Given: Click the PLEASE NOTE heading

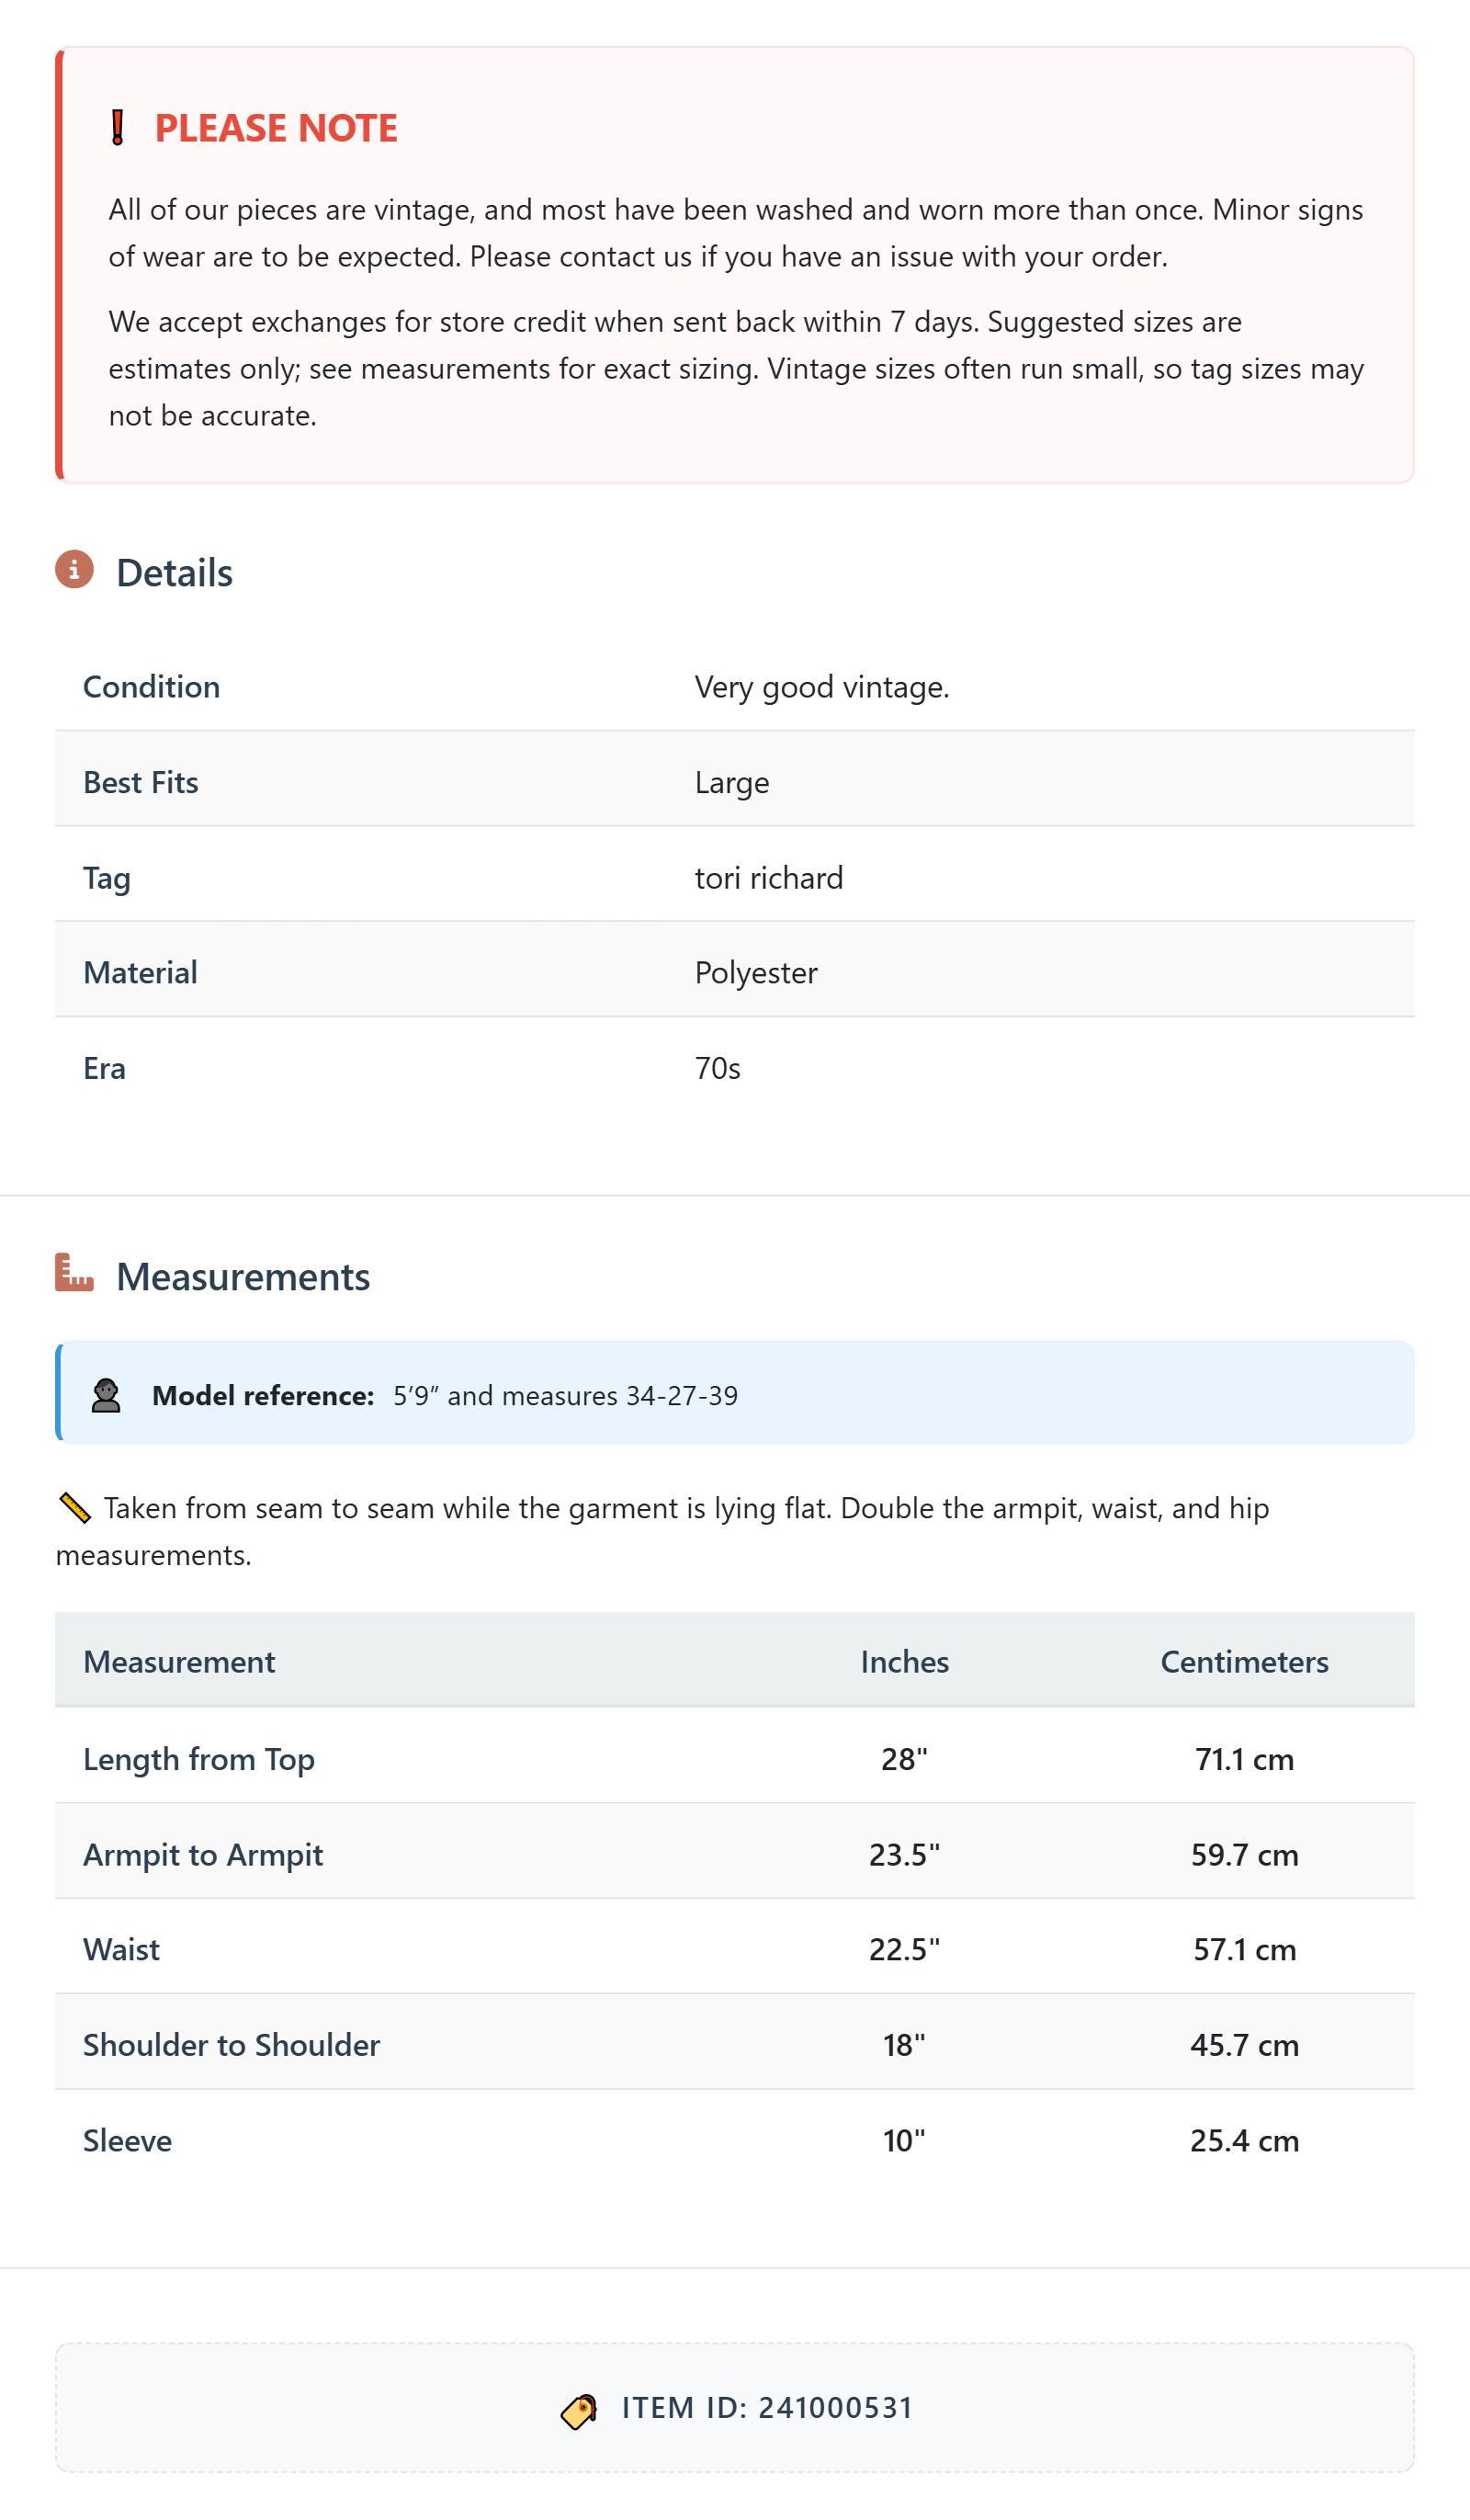Looking at the screenshot, I should (x=276, y=128).
